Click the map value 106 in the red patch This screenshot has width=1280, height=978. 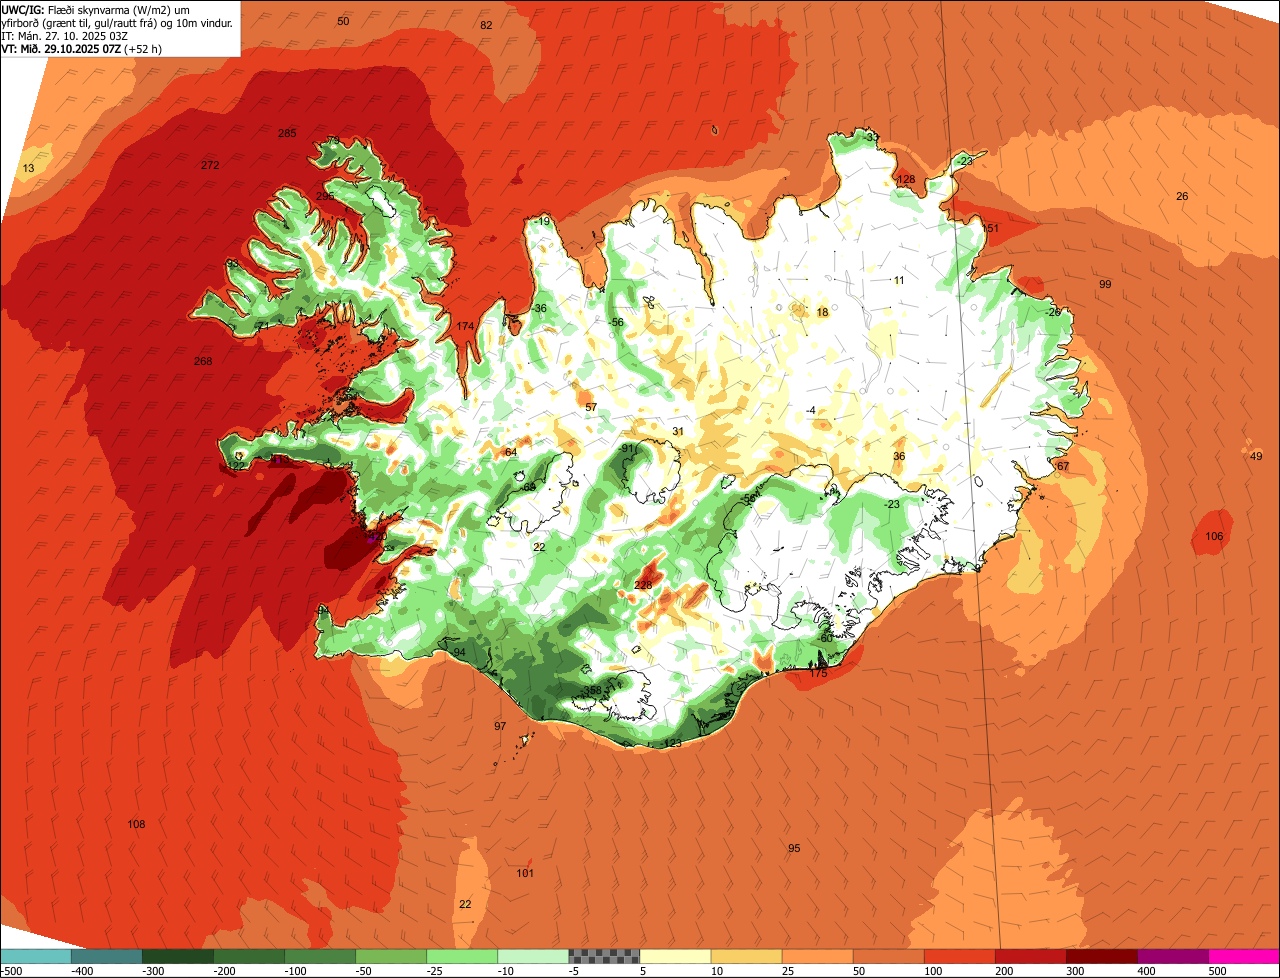(x=1214, y=537)
